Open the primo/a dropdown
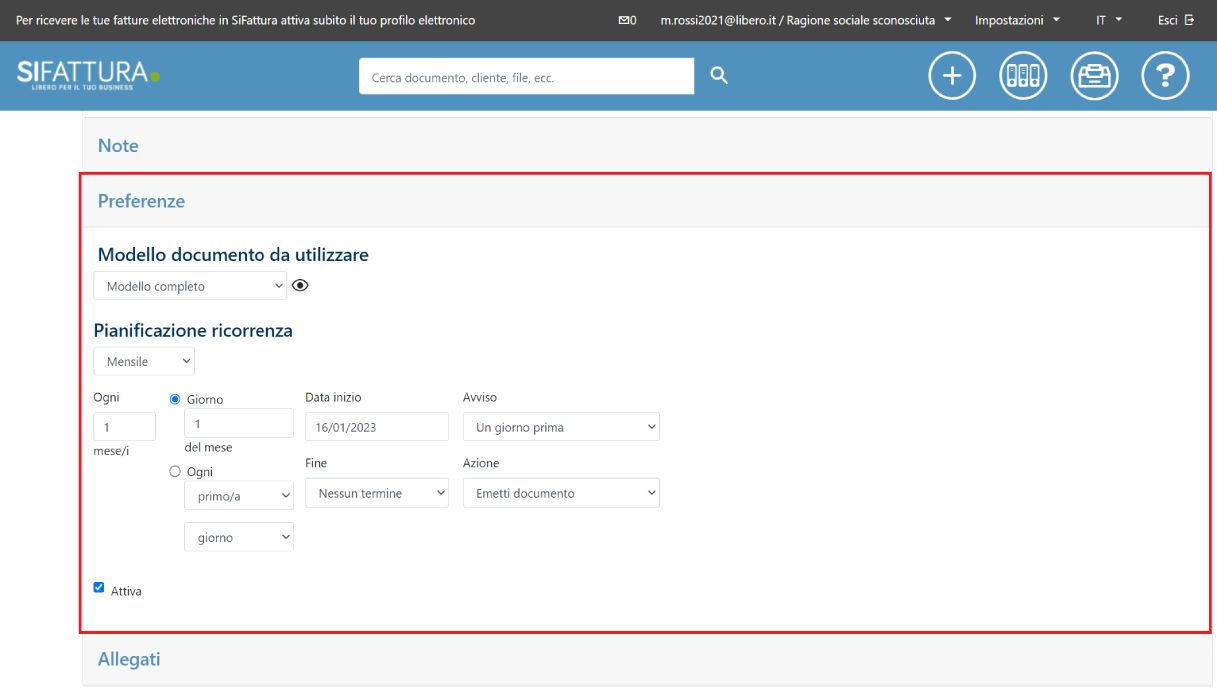Screen dimensions: 1217x694 (239, 494)
